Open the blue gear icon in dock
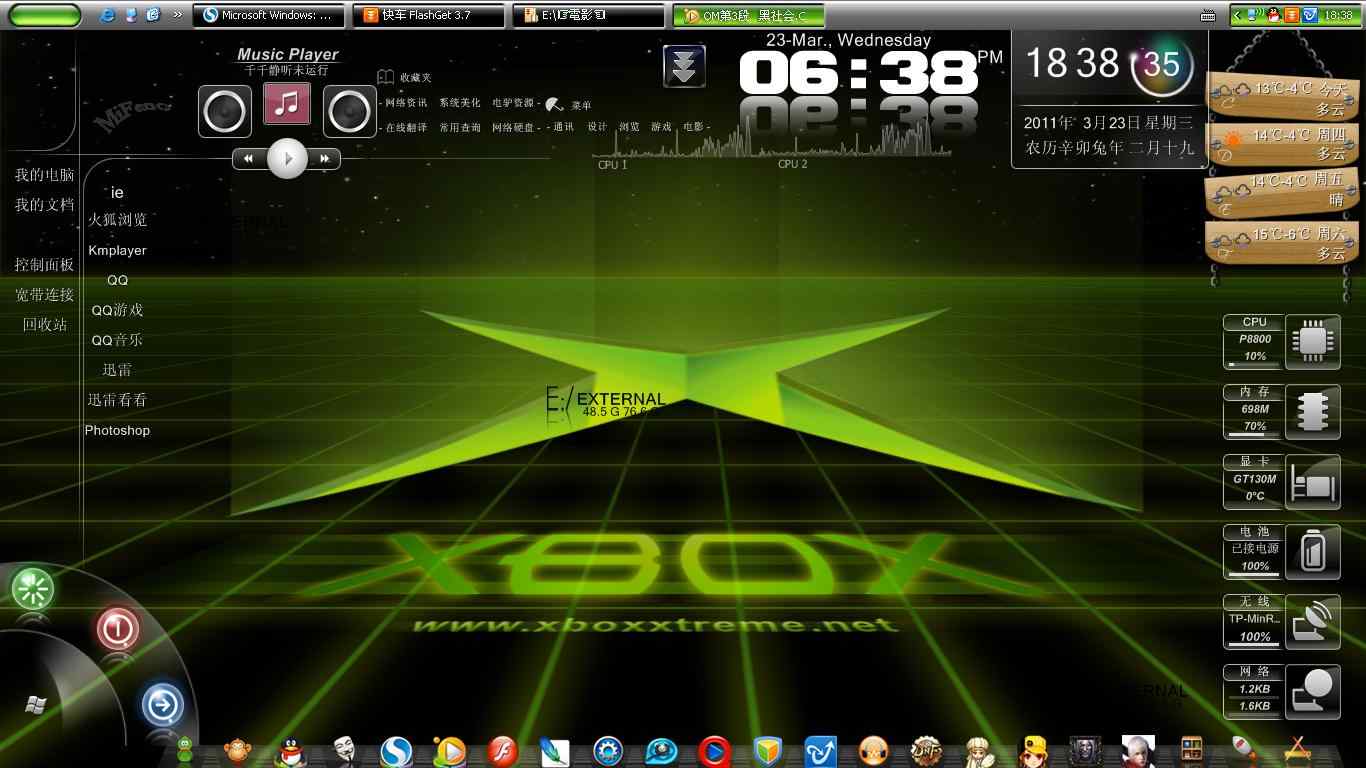1366x768 pixels. point(608,751)
